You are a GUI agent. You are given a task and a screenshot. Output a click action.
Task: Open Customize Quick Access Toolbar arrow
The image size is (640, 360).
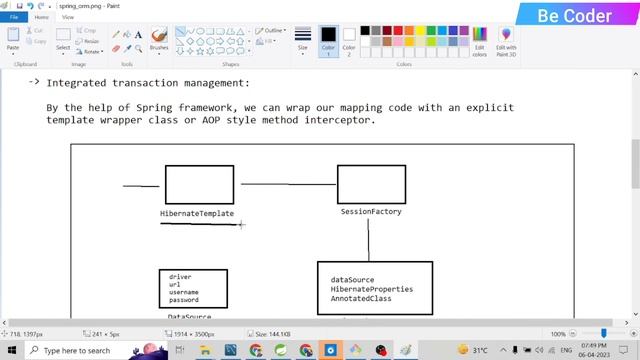click(x=50, y=7)
